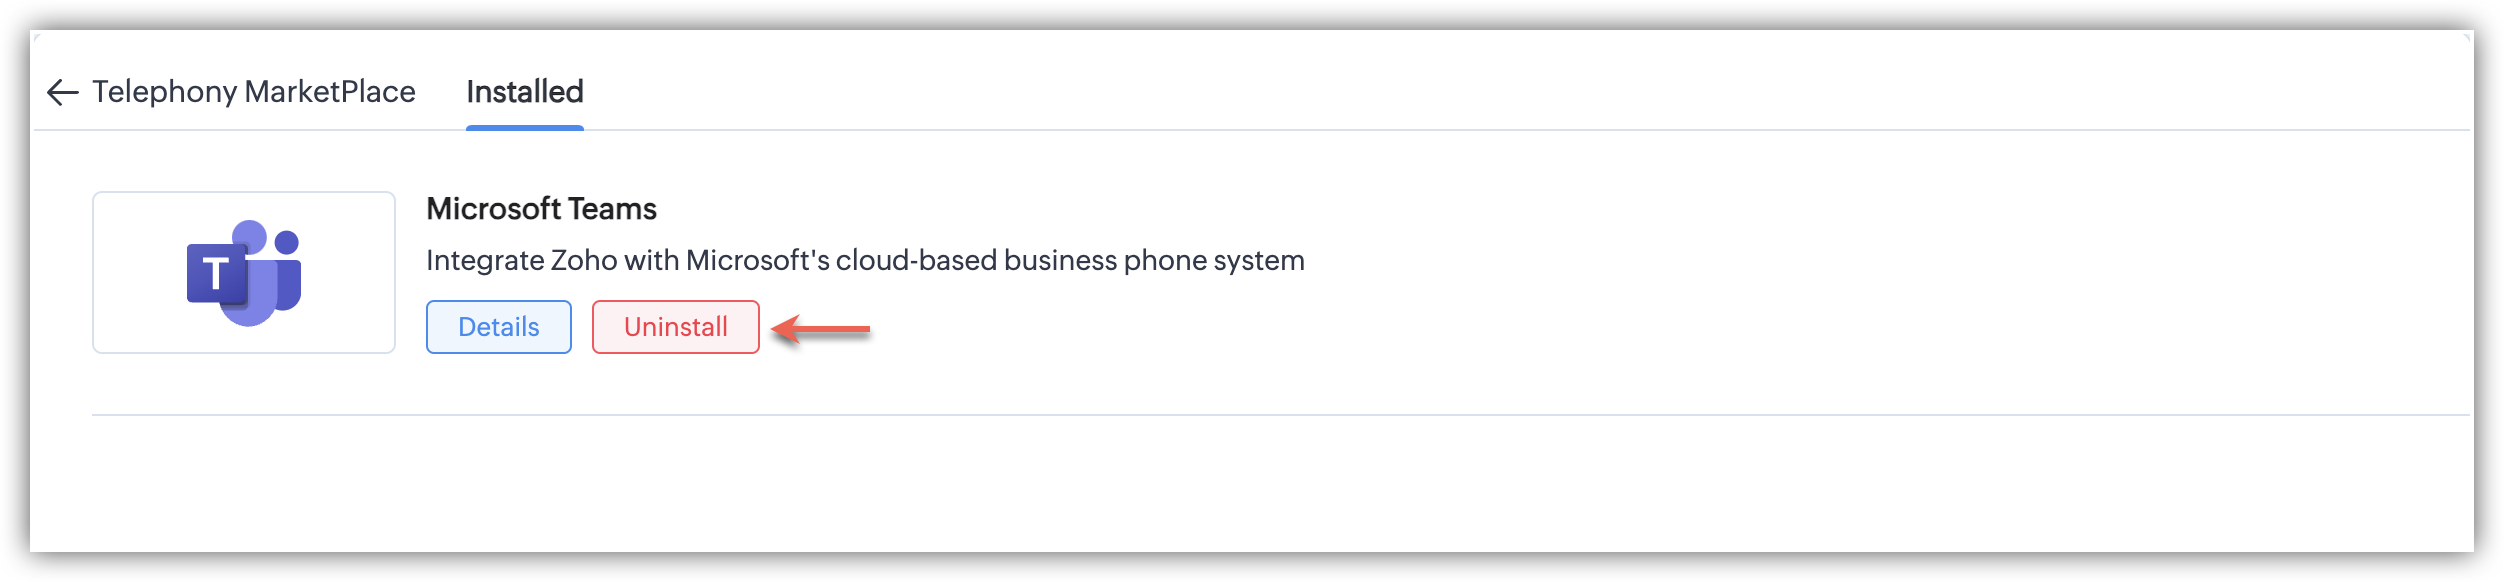
Task: Uninstall the Microsoft Teams integration
Action: (675, 327)
